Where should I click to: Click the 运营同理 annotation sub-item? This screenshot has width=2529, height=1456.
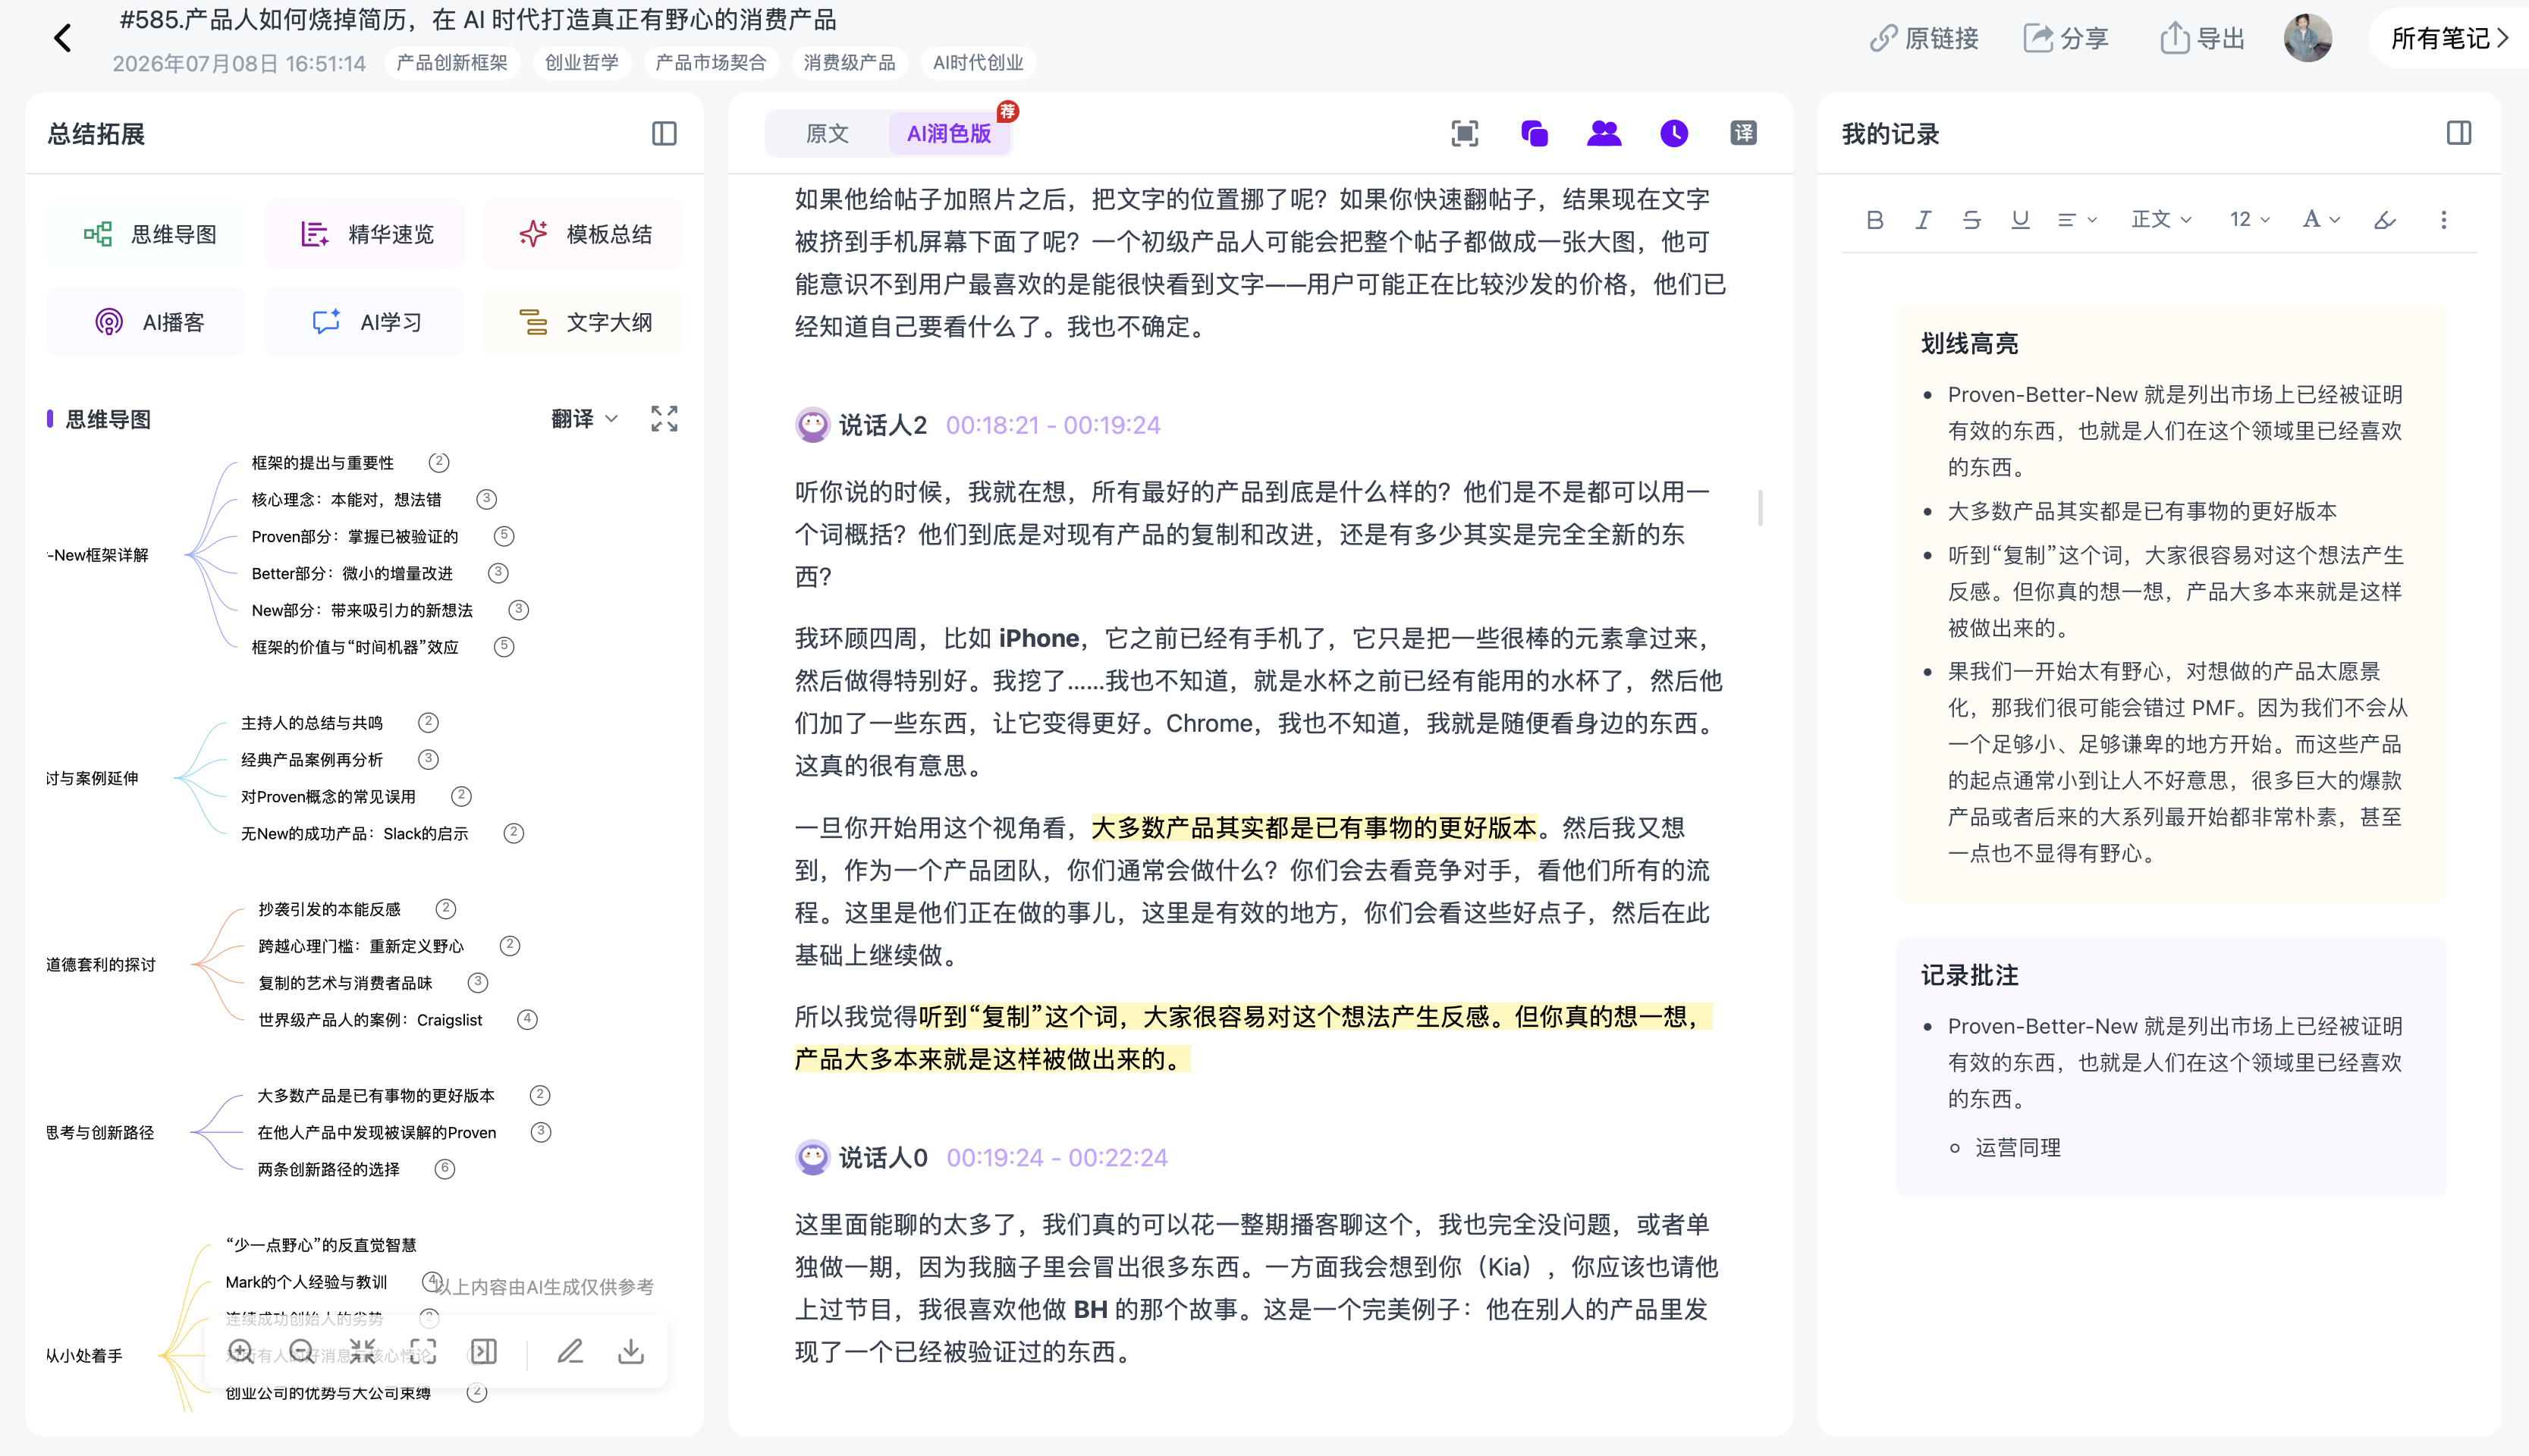tap(2018, 1148)
